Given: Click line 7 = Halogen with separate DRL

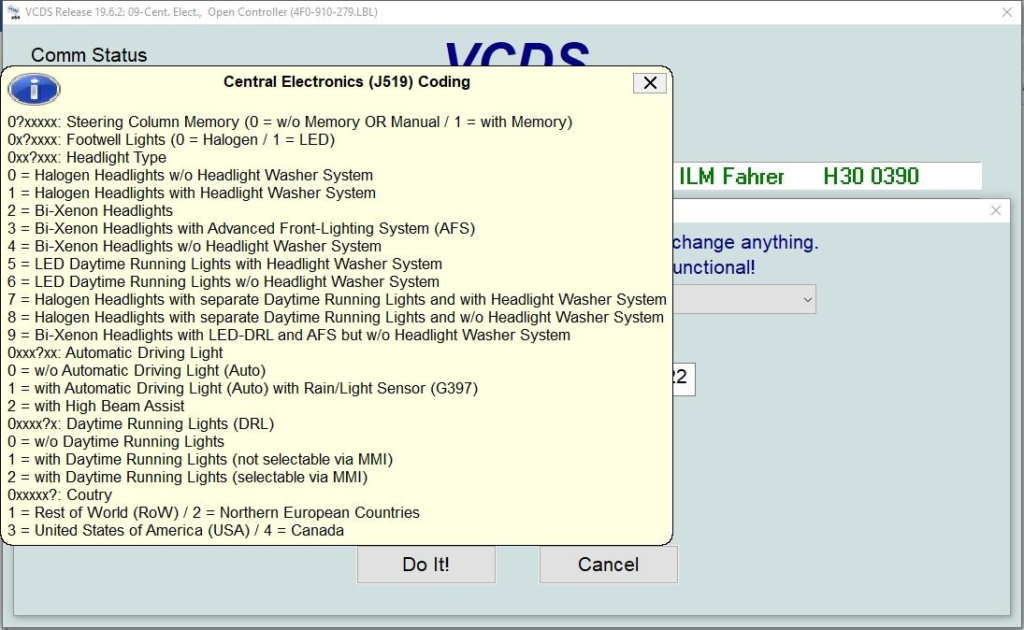Looking at the screenshot, I should [337, 300].
